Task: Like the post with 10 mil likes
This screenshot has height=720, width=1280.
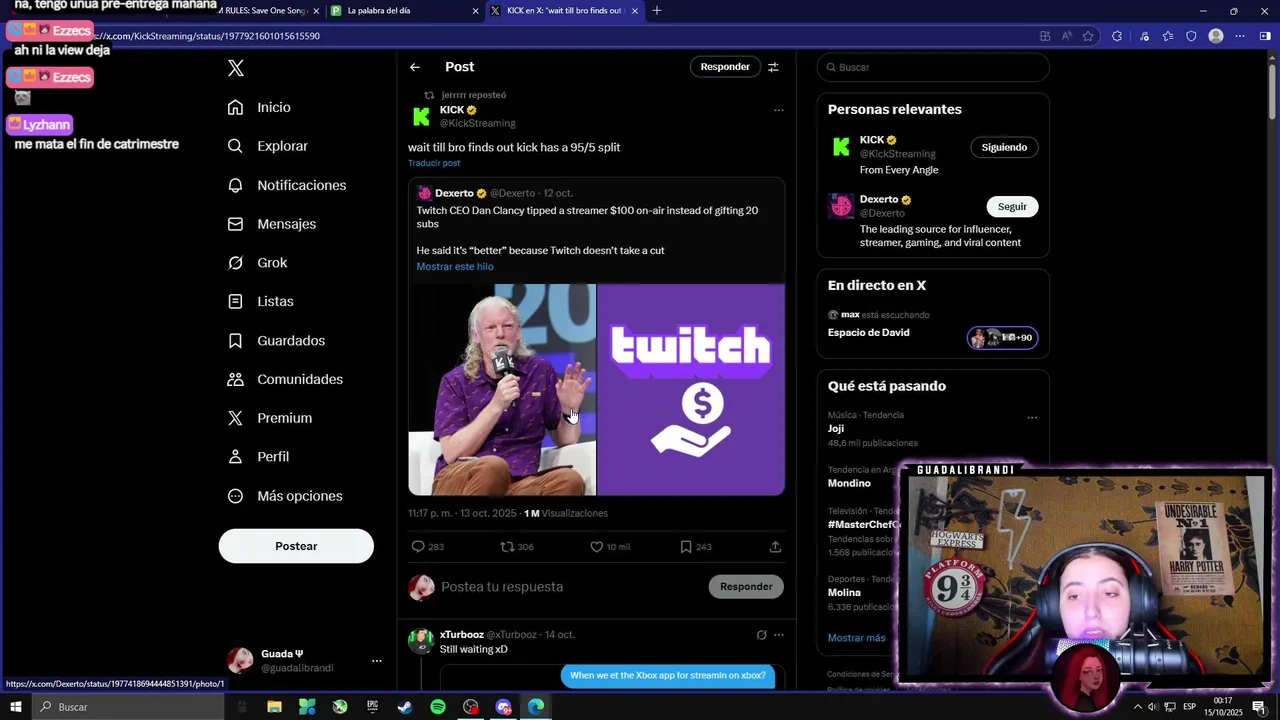Action: point(597,547)
